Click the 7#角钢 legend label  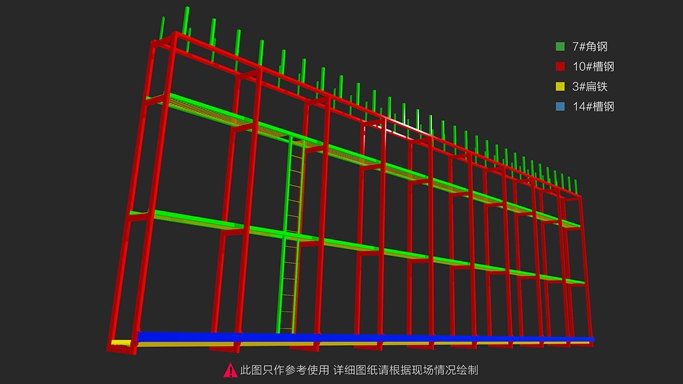coord(590,46)
